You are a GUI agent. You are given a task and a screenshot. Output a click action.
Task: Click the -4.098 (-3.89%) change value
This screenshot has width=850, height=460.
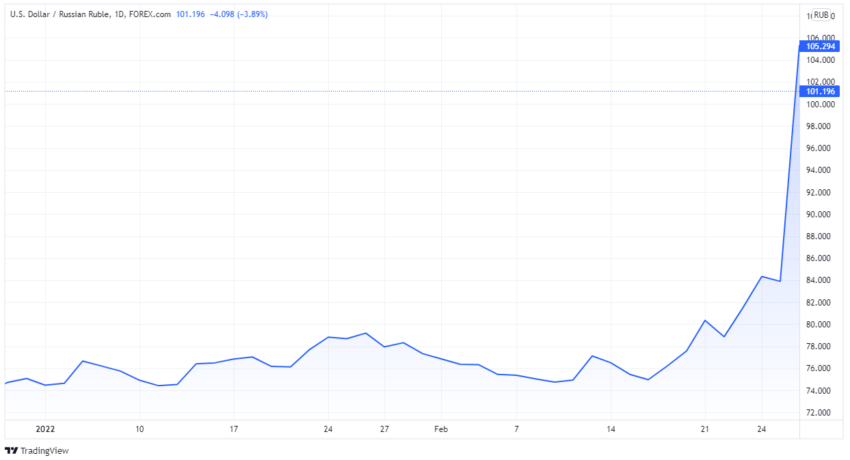click(x=239, y=15)
